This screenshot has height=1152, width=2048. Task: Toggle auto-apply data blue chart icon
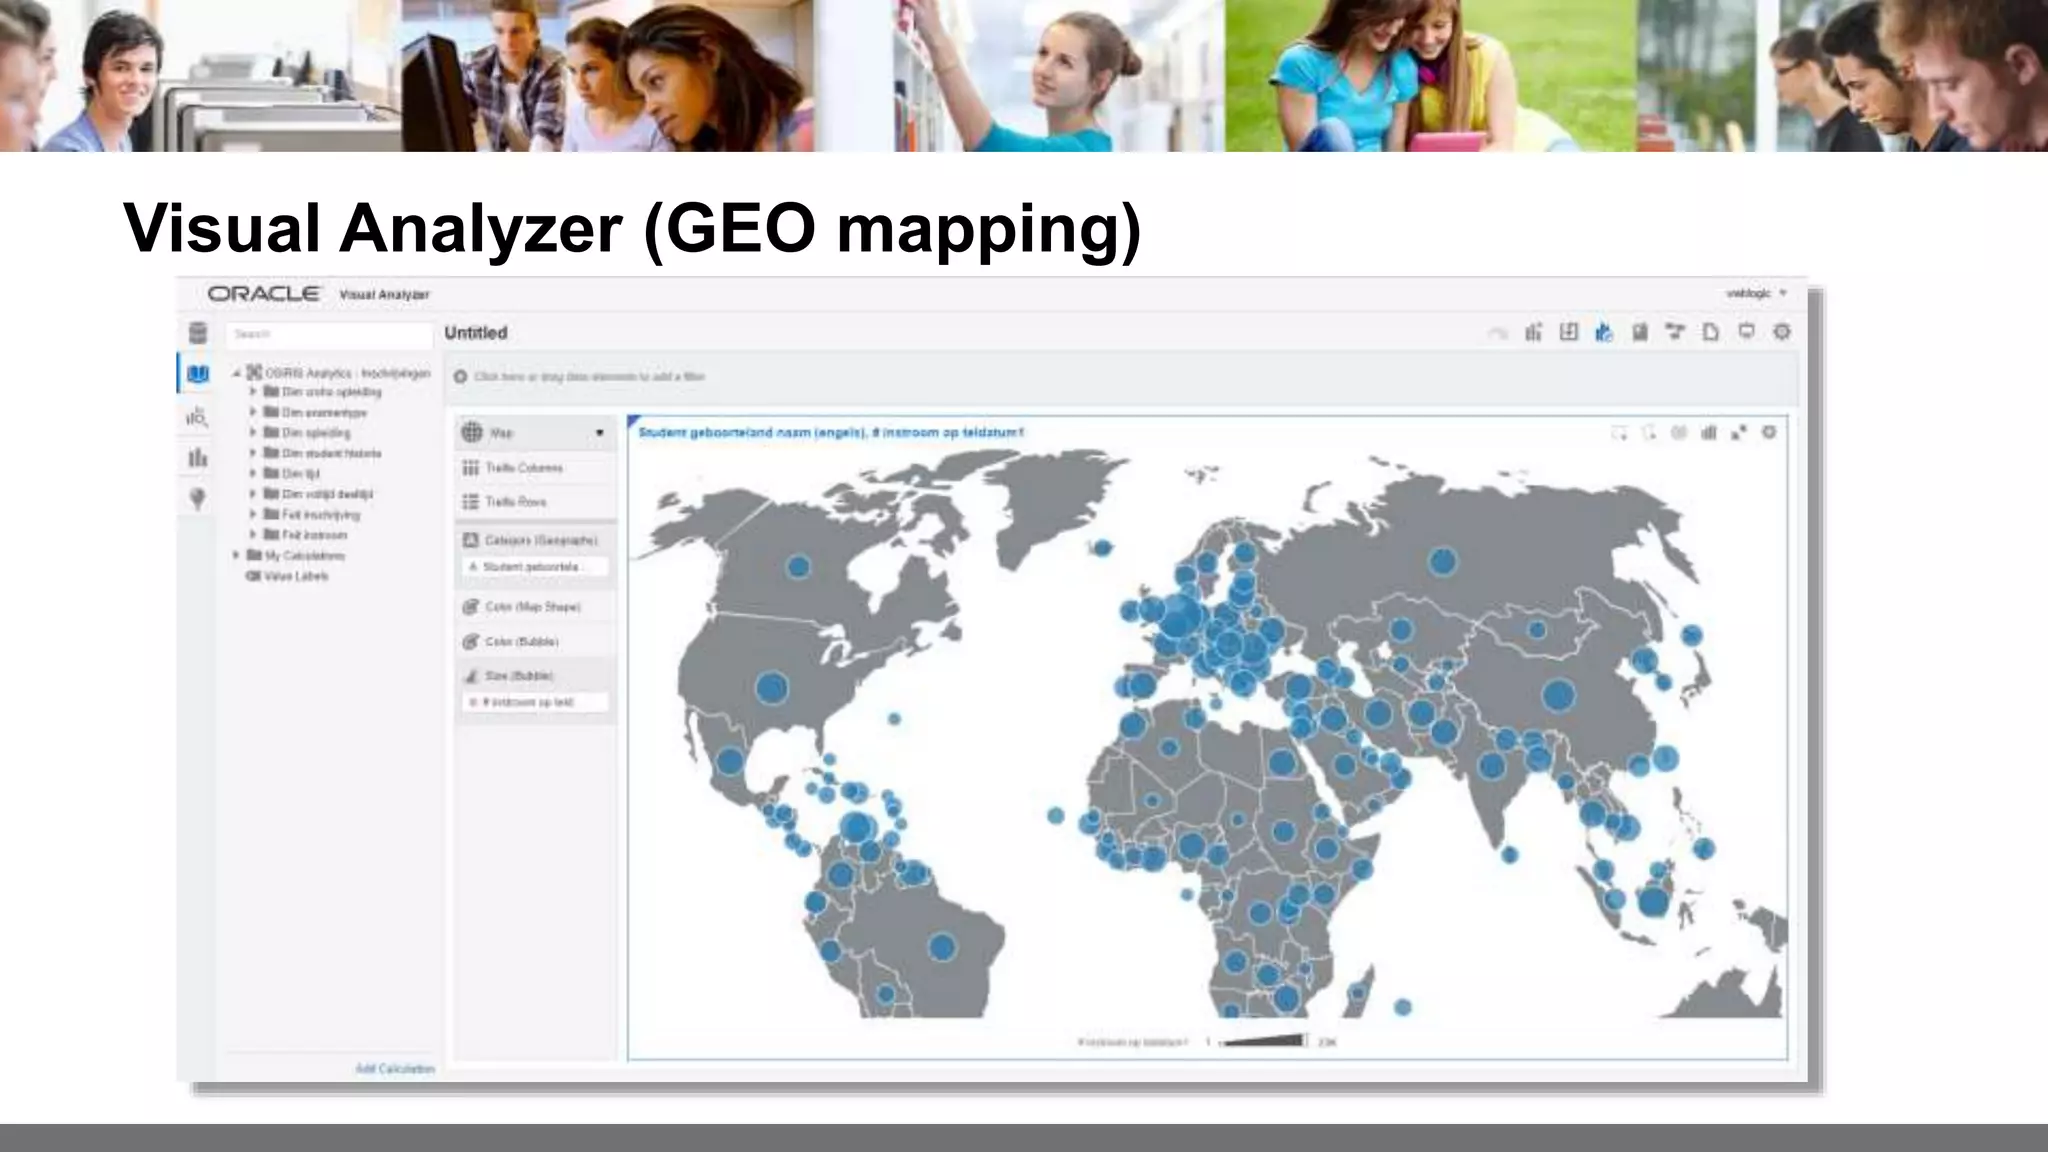click(1604, 332)
